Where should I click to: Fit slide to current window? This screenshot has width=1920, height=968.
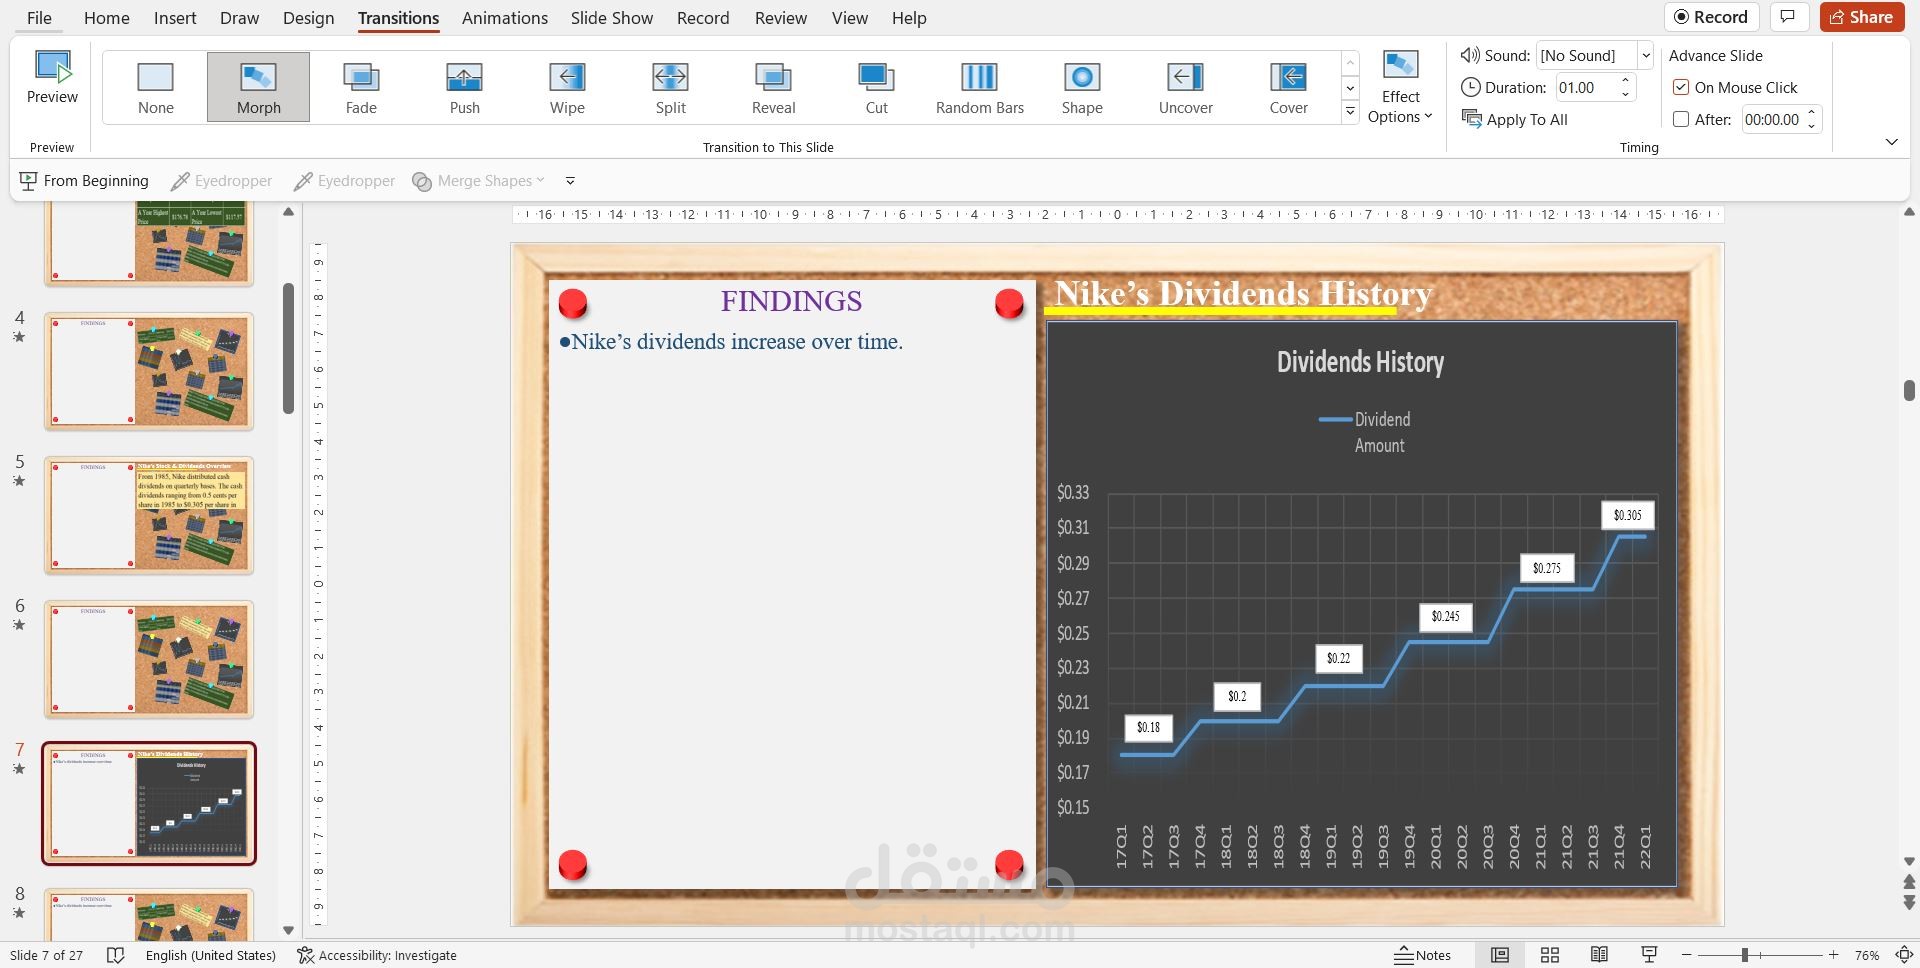(1904, 955)
